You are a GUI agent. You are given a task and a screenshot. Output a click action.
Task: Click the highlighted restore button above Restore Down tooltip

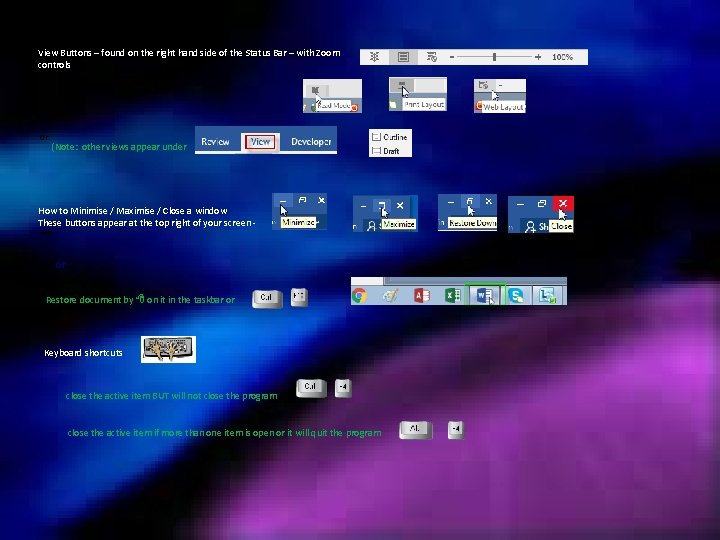click(x=469, y=201)
